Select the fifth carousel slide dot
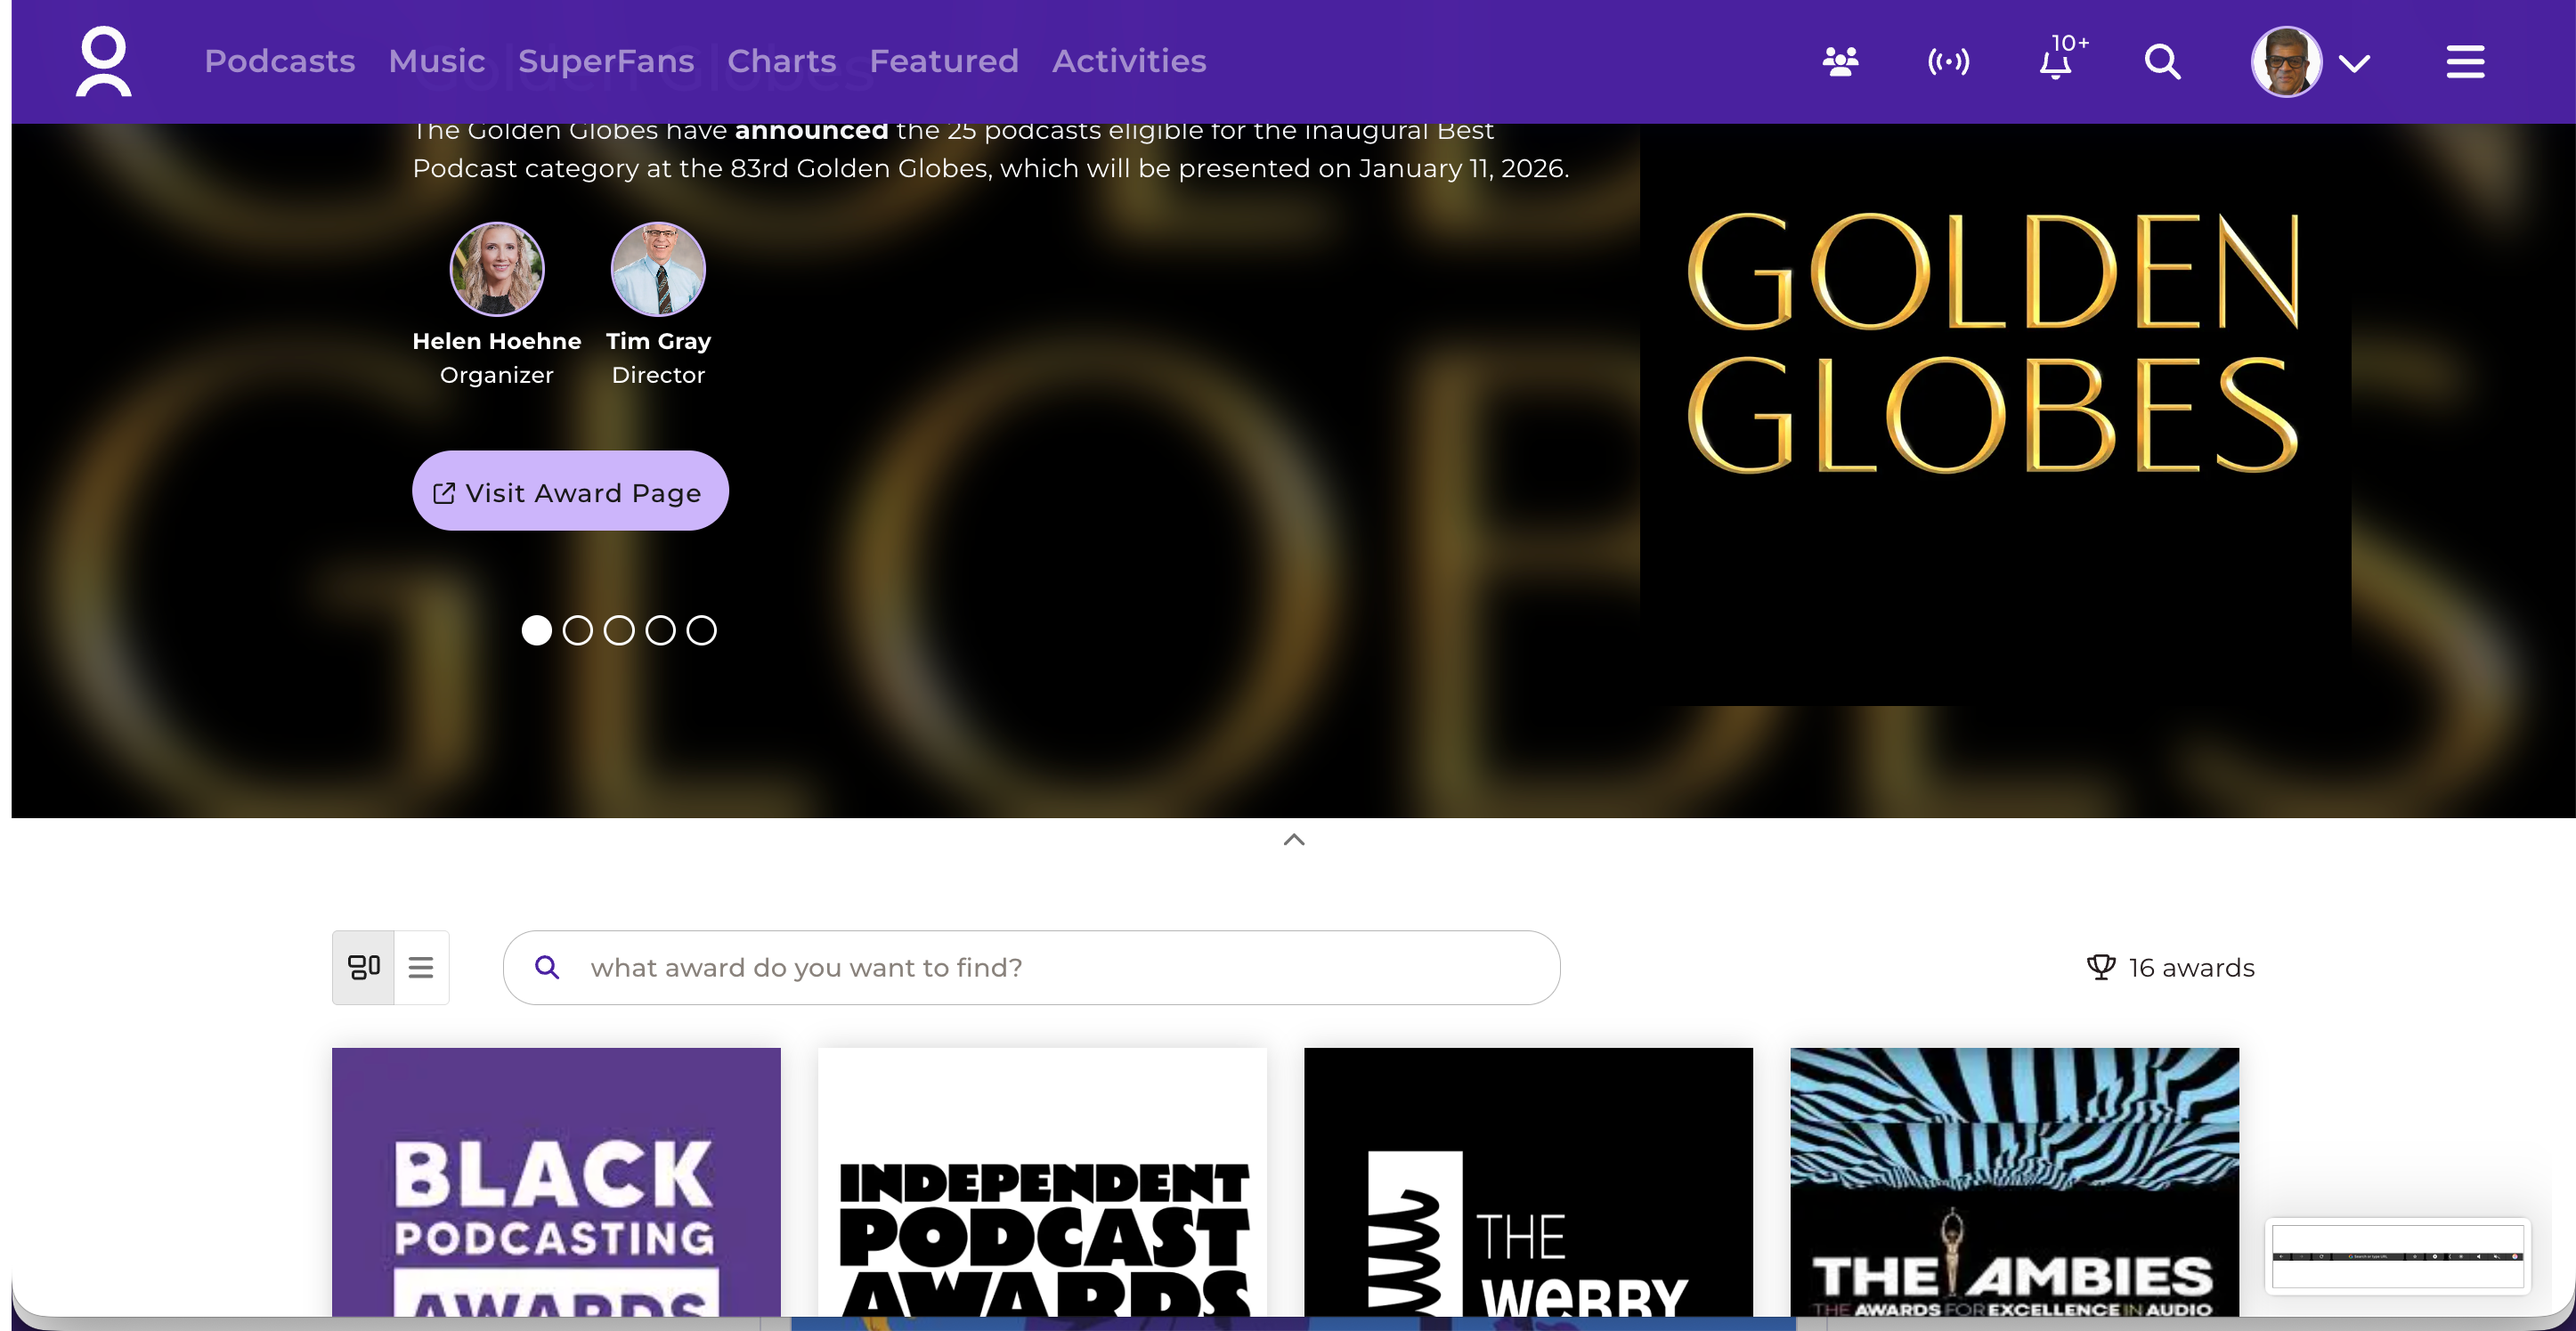Screen dimensions: 2576x1331 pyautogui.click(x=702, y=630)
